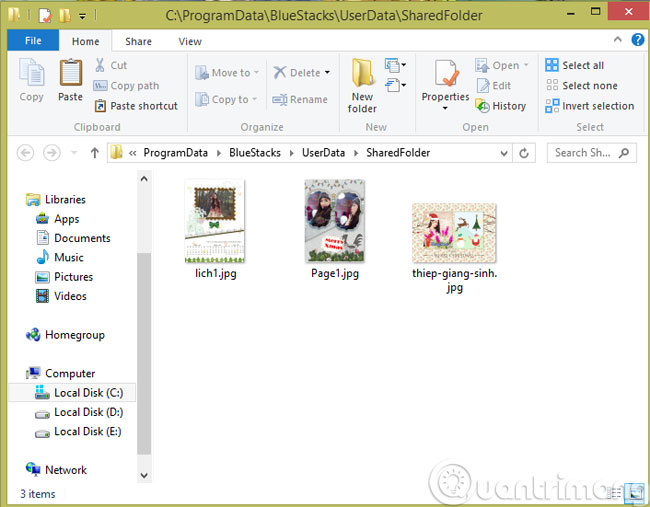Open Pictures library

(x=64, y=277)
